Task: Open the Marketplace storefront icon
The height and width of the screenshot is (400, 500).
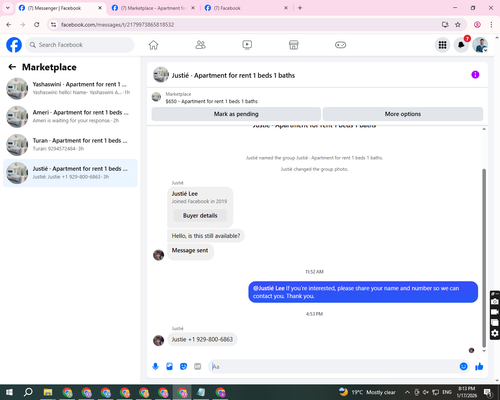Action: (294, 45)
